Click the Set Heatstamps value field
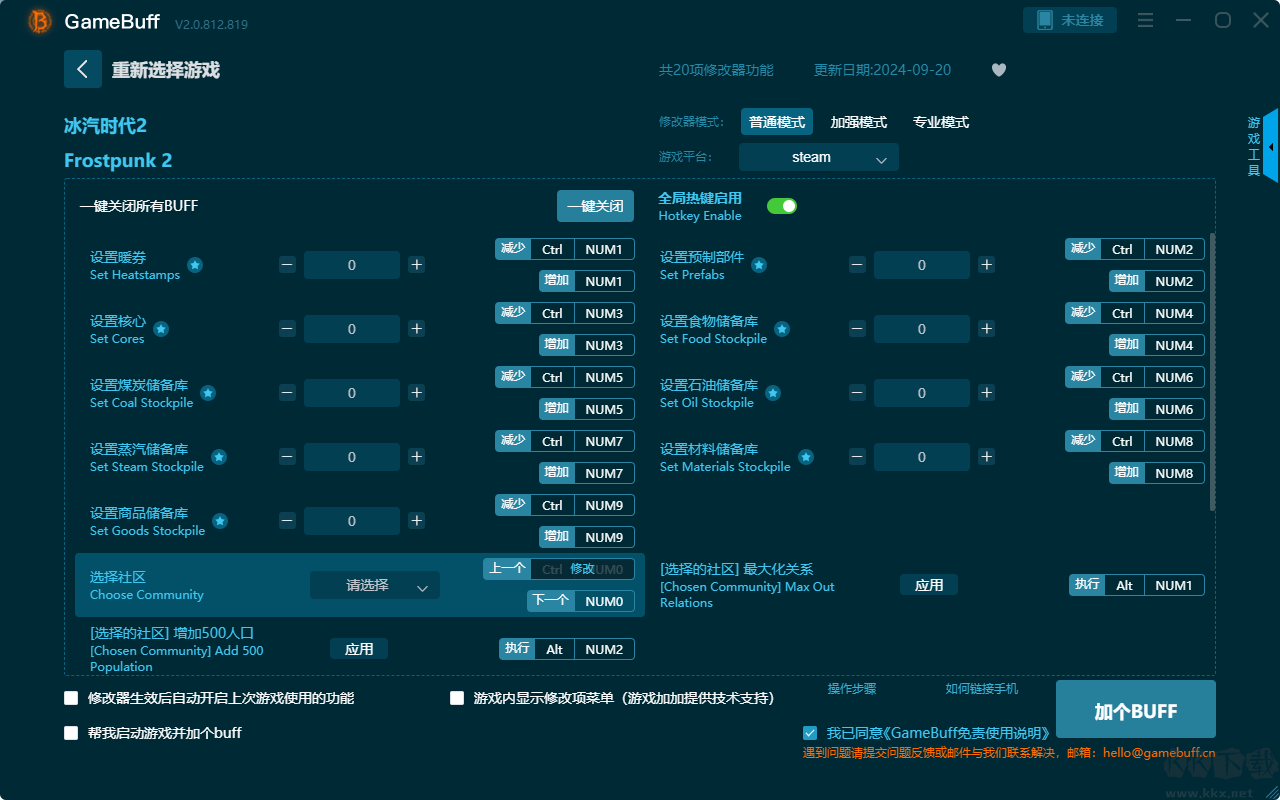 tap(351, 264)
